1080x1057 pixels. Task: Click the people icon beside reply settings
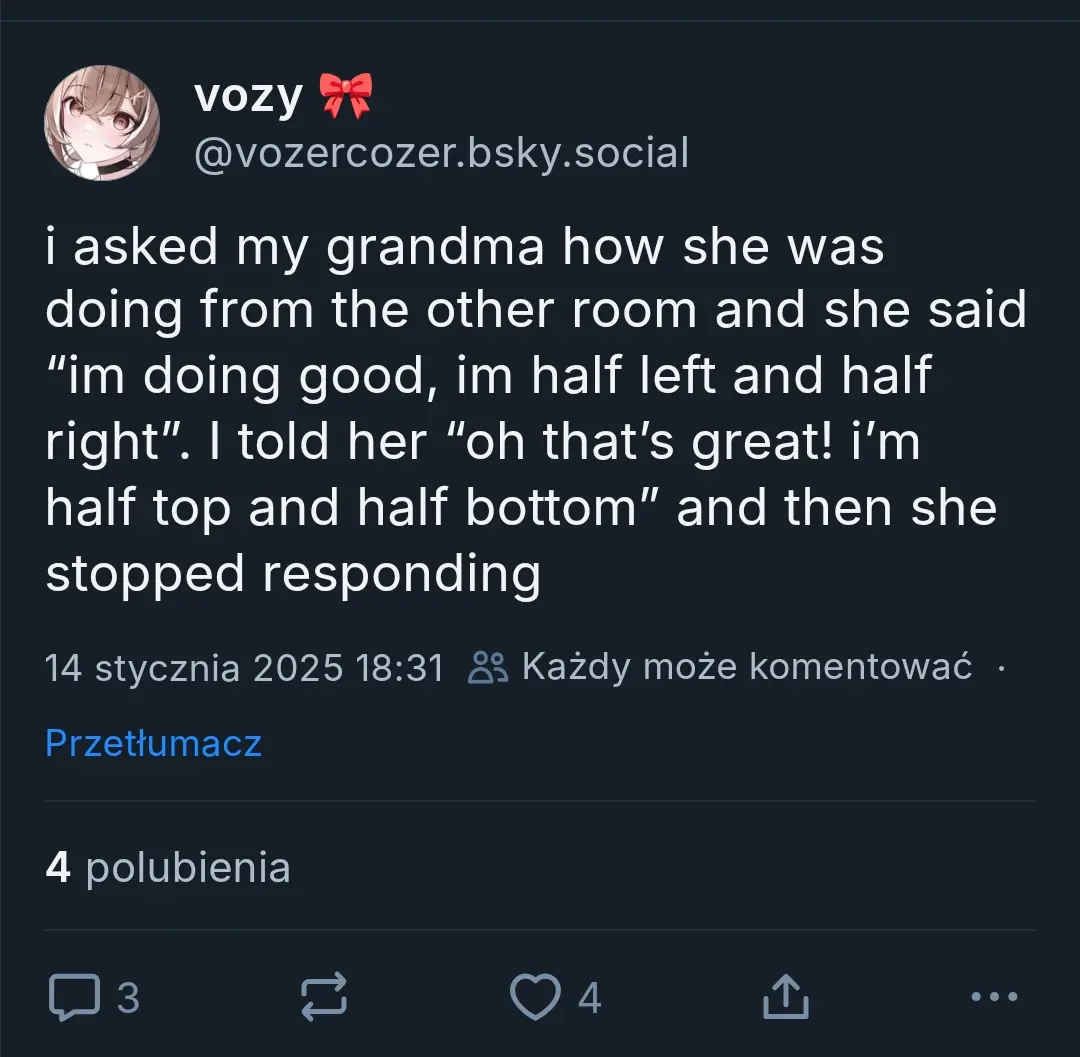click(x=489, y=667)
